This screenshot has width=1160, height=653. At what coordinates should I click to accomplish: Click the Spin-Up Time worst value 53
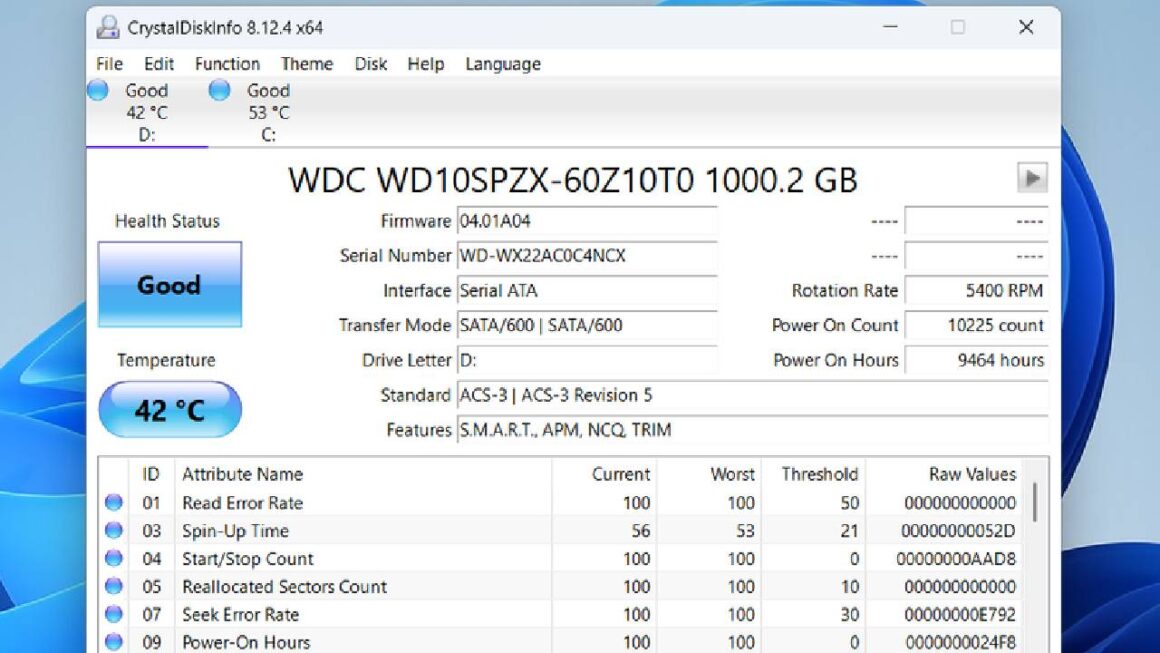click(745, 531)
